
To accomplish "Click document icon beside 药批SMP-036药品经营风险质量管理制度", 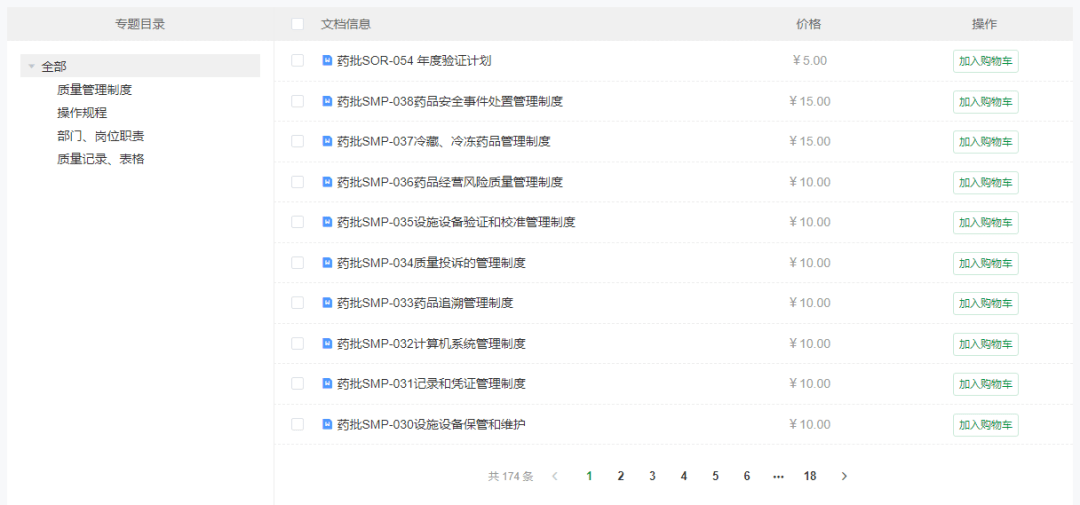I will [x=327, y=182].
